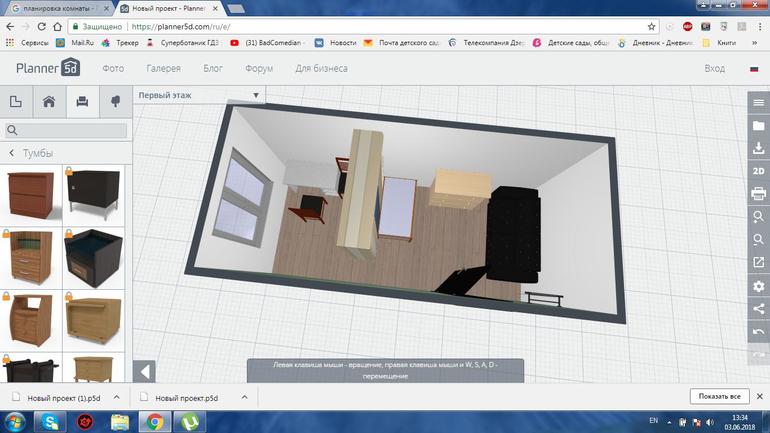Click Показать все downloads button
770x433 pixels.
[x=720, y=397]
